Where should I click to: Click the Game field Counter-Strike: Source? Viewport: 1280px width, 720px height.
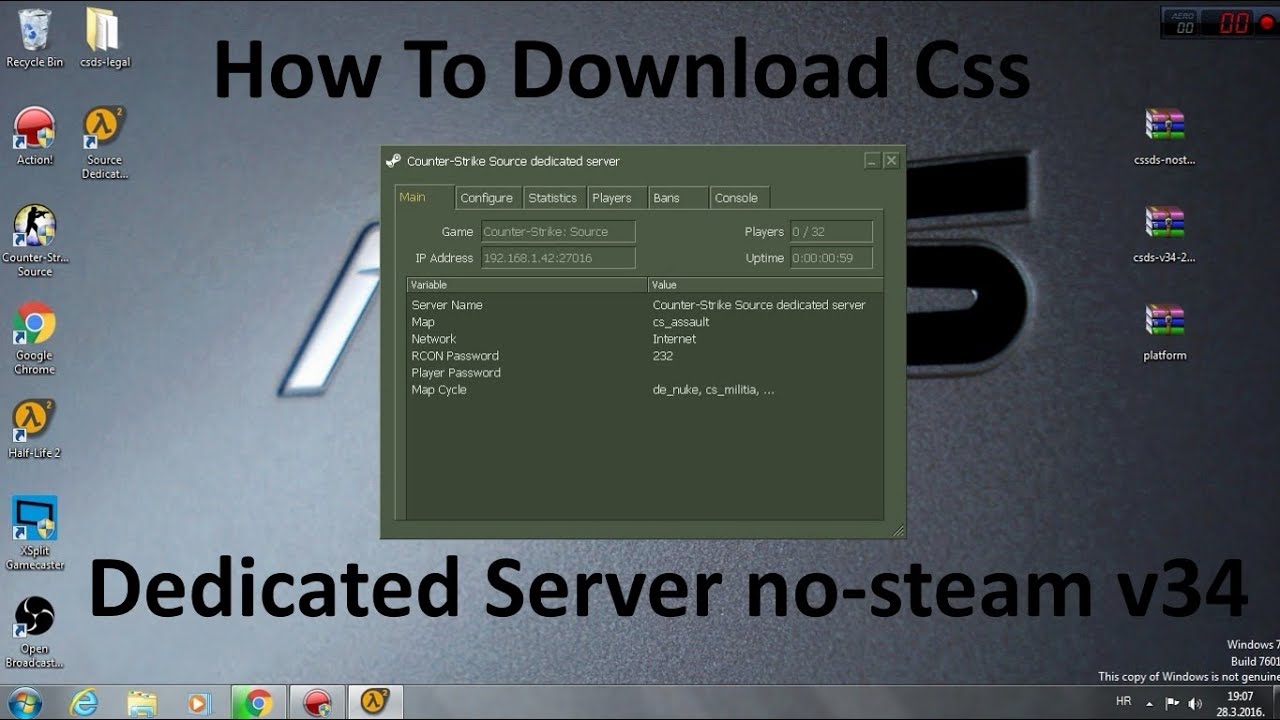(558, 232)
